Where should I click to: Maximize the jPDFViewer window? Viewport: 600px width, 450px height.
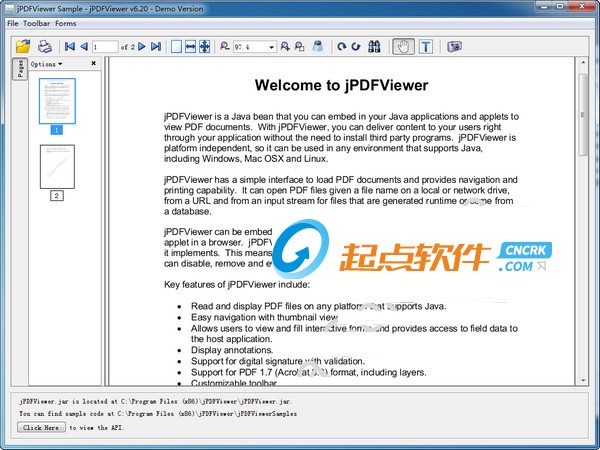560,6
